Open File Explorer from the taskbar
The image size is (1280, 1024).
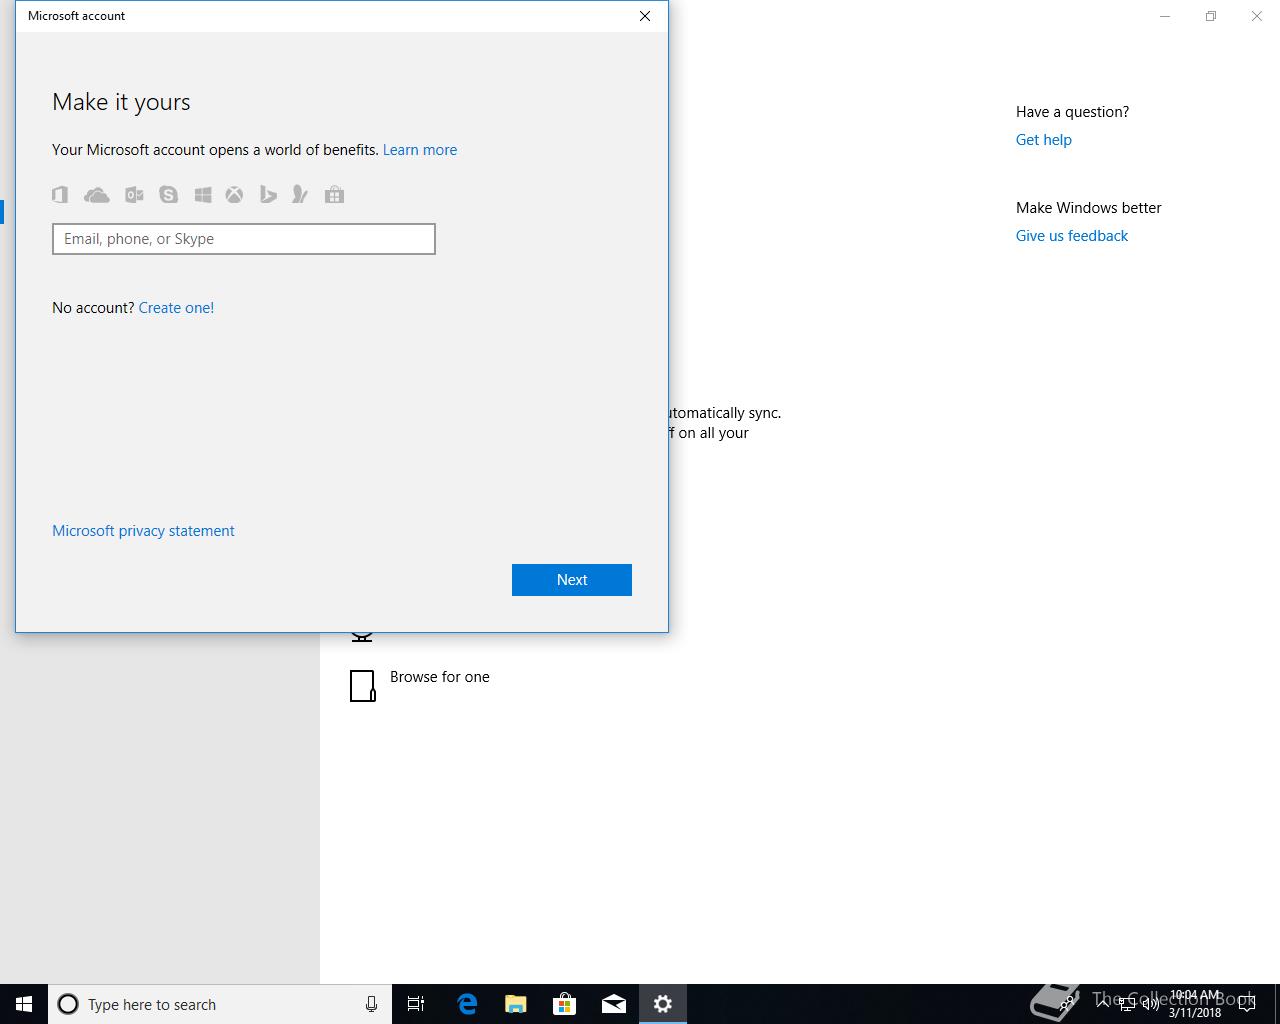516,1004
